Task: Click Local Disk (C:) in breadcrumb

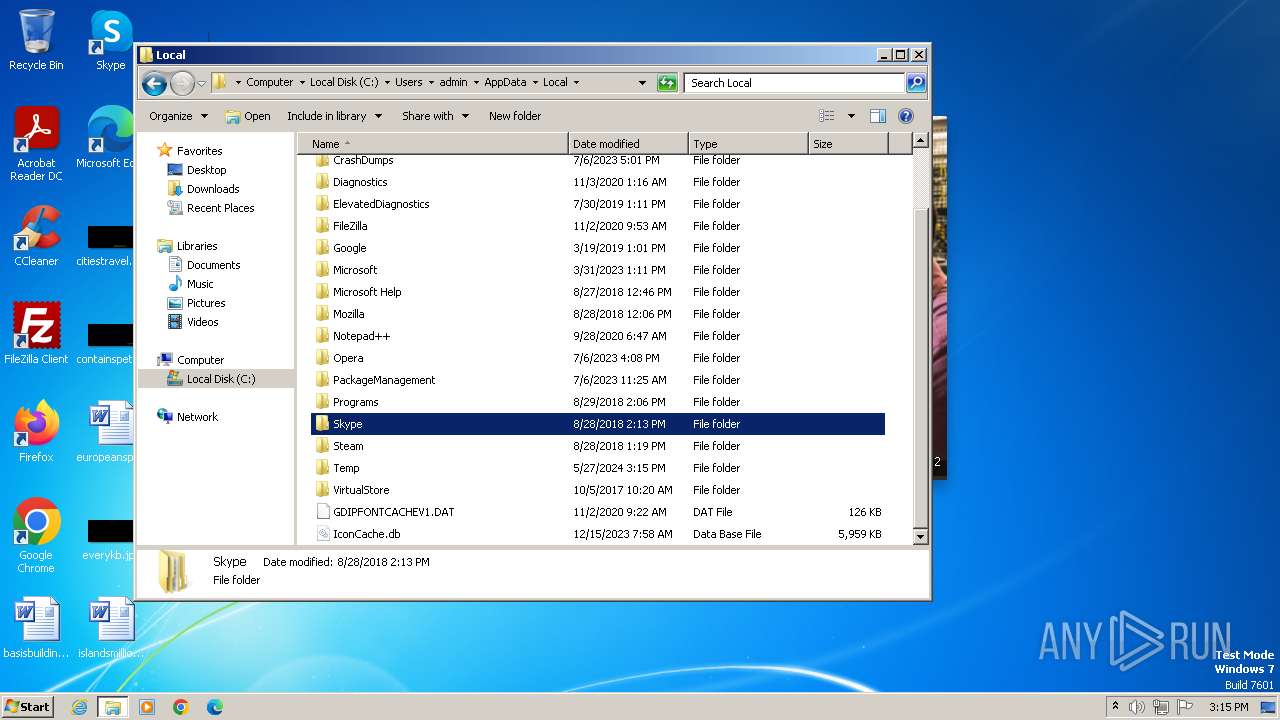Action: (x=344, y=83)
